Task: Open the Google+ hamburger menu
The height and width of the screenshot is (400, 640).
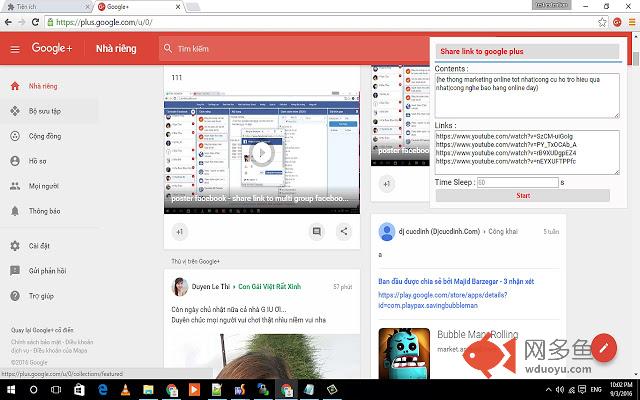Action: point(15,49)
